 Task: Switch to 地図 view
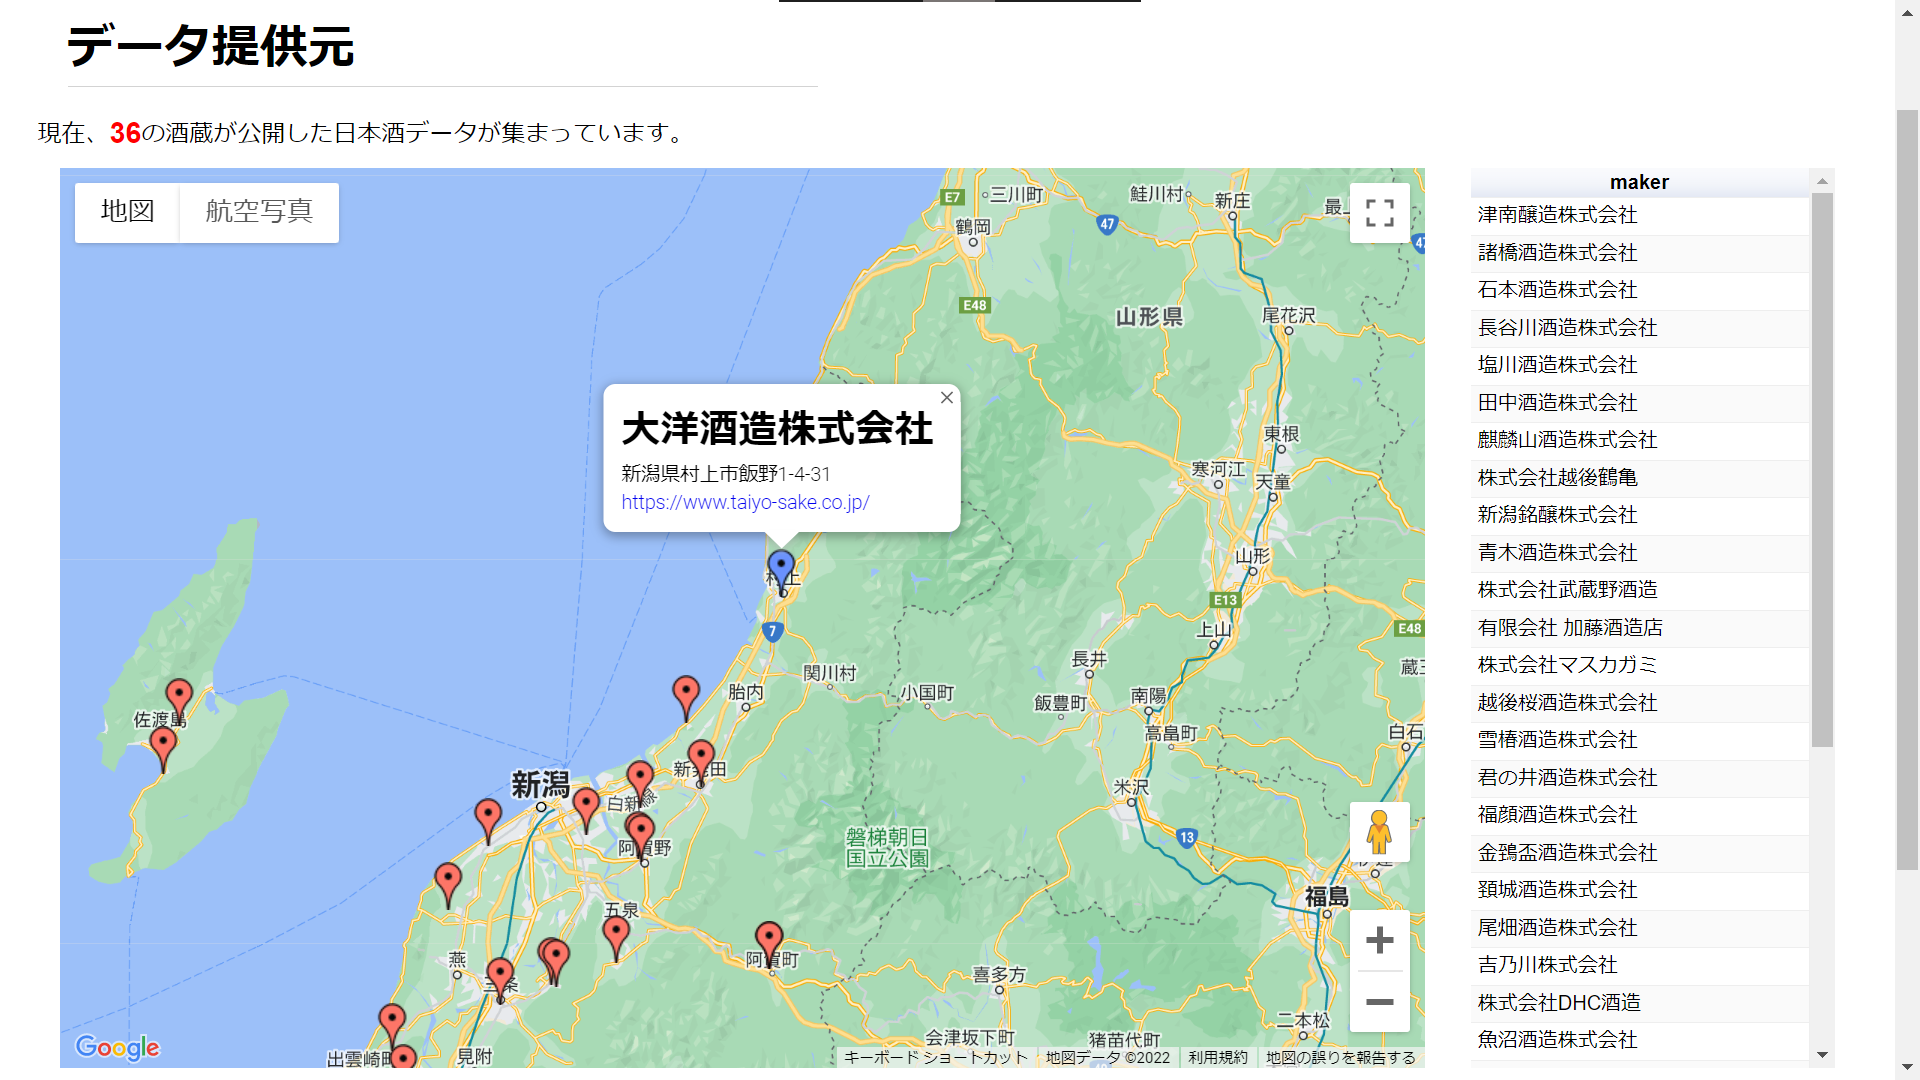click(x=127, y=212)
